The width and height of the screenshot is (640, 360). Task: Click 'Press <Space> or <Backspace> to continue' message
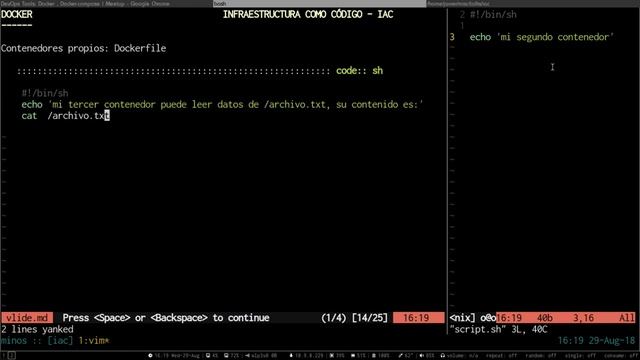click(166, 318)
